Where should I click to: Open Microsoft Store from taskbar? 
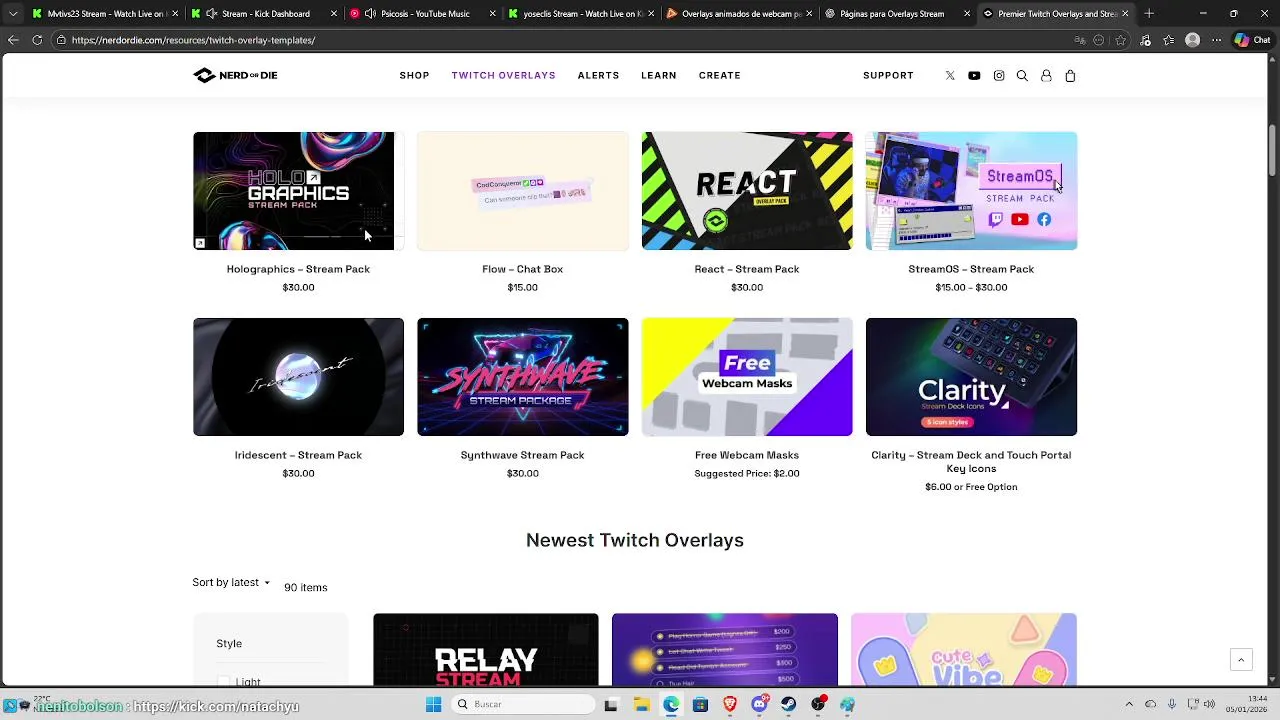[700, 704]
